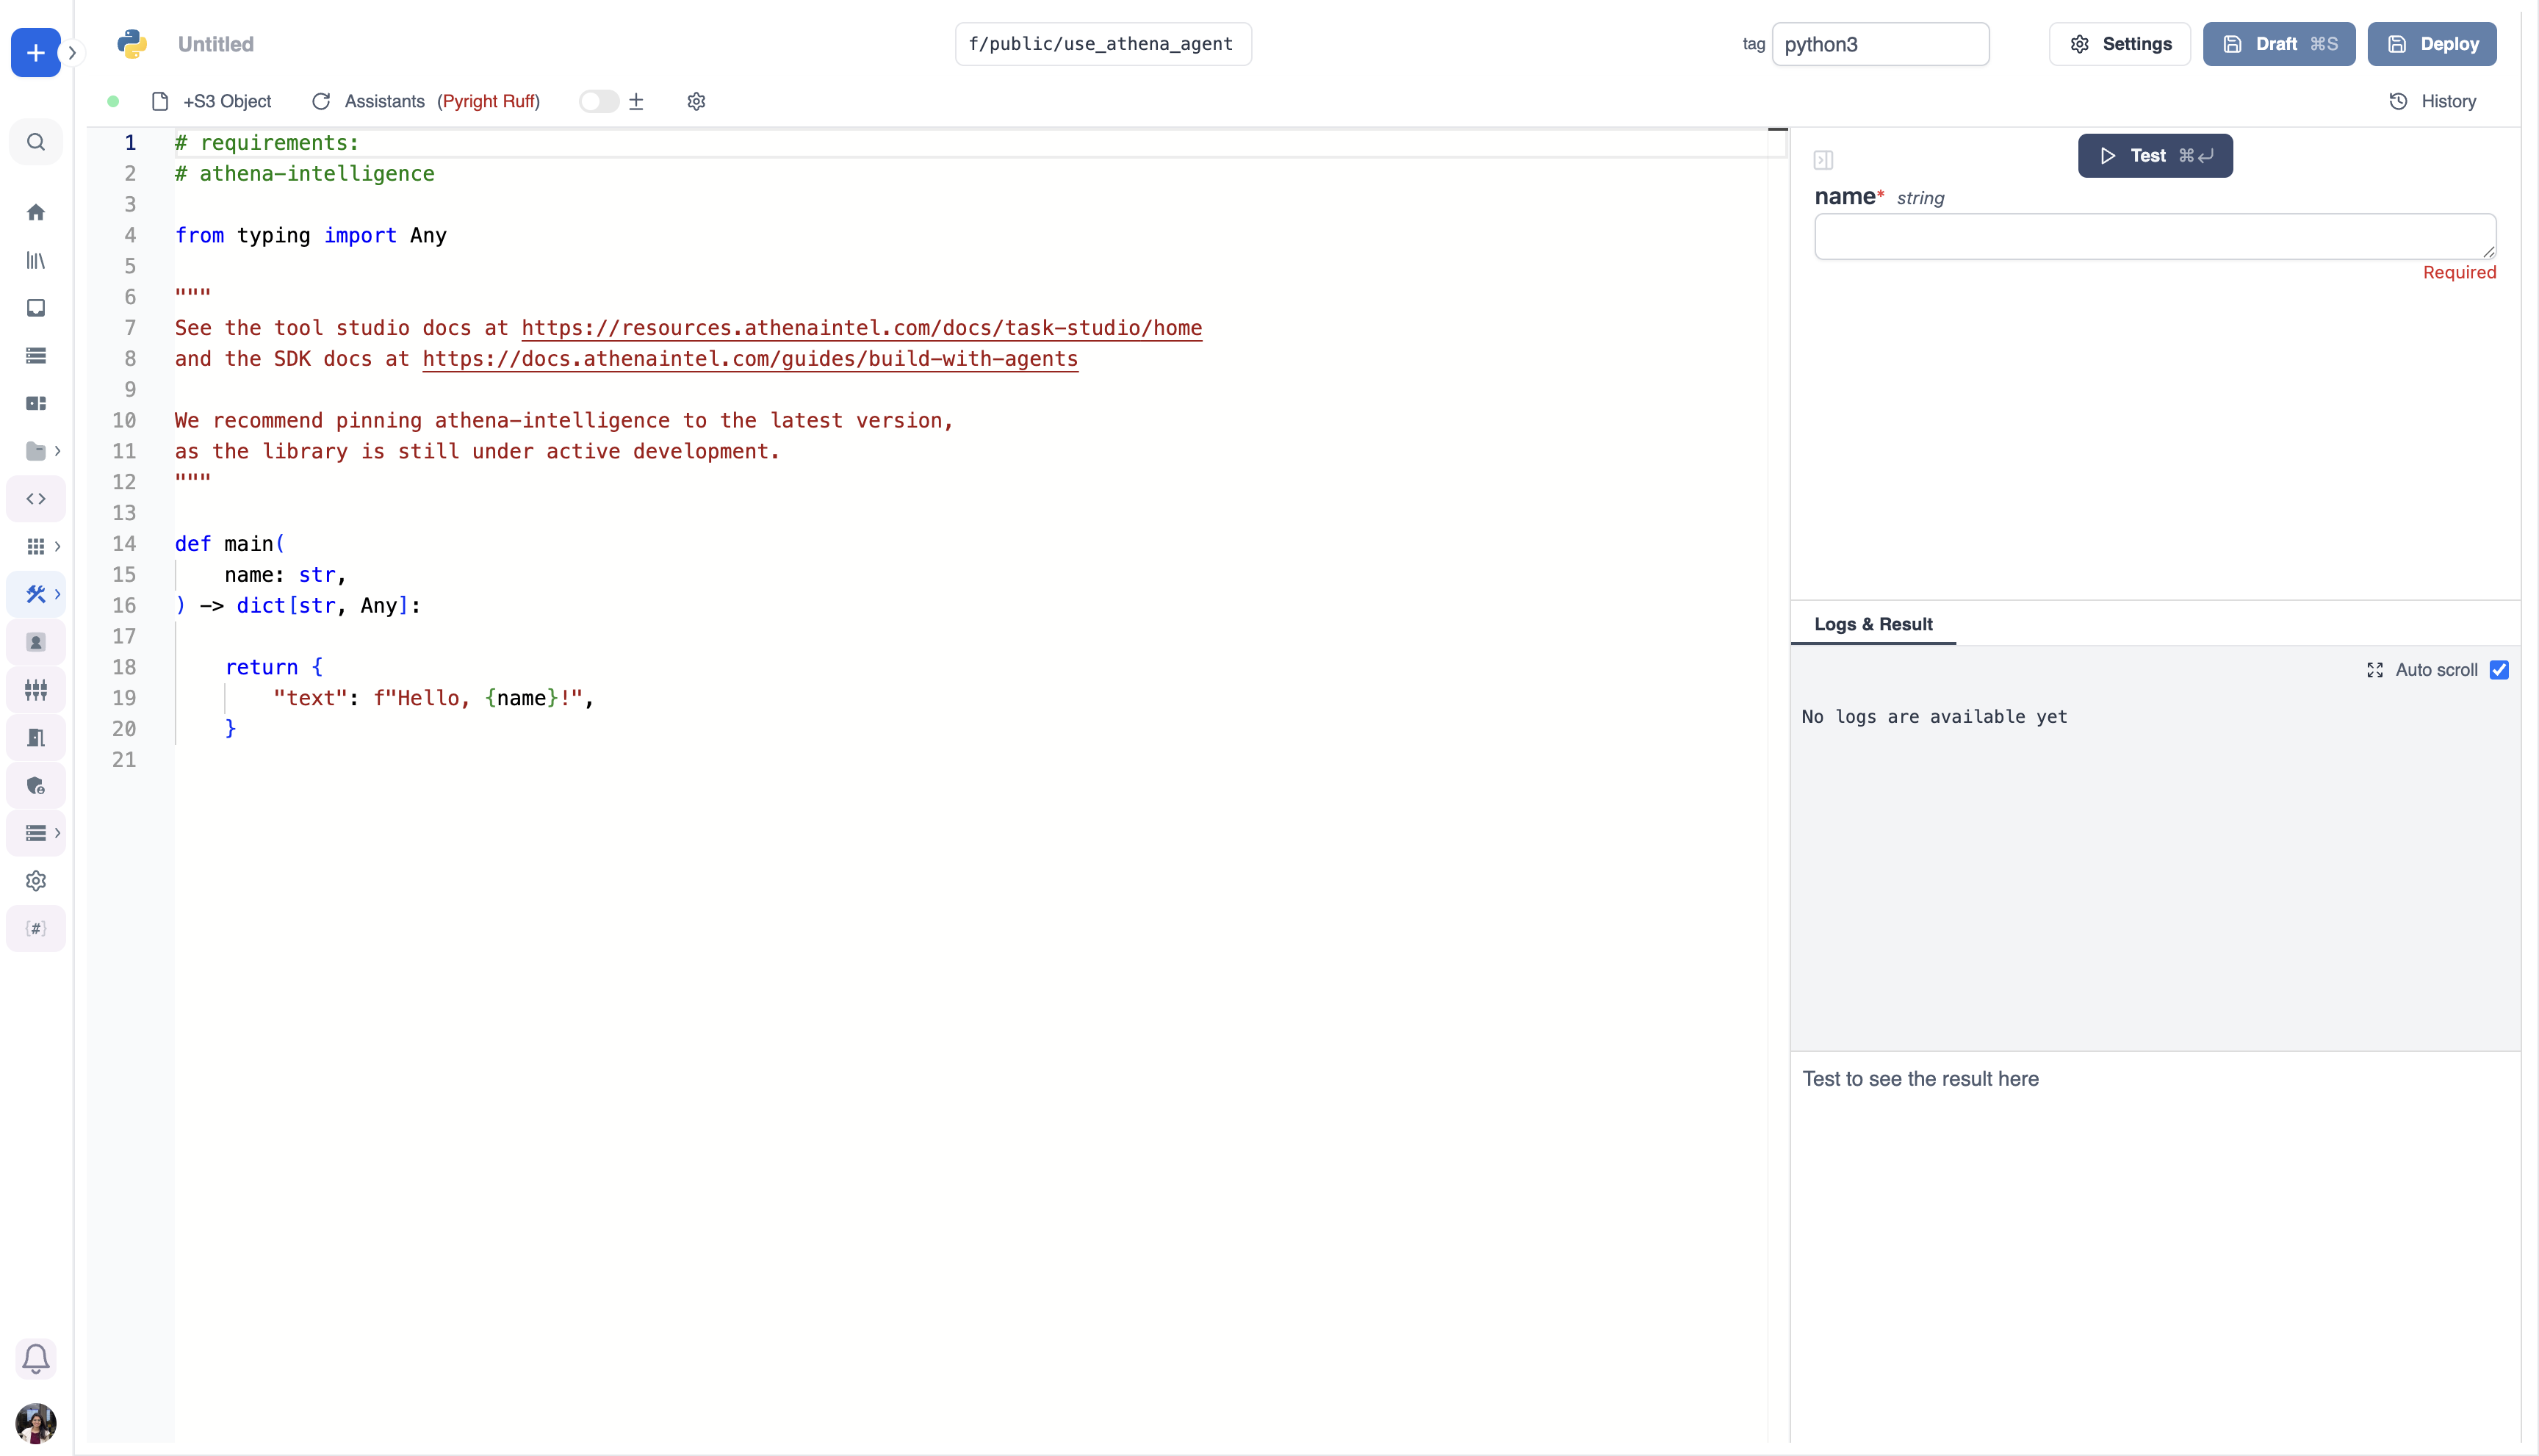The height and width of the screenshot is (1456, 2539).
Task: Click the name string input field
Action: pyautogui.click(x=2154, y=236)
